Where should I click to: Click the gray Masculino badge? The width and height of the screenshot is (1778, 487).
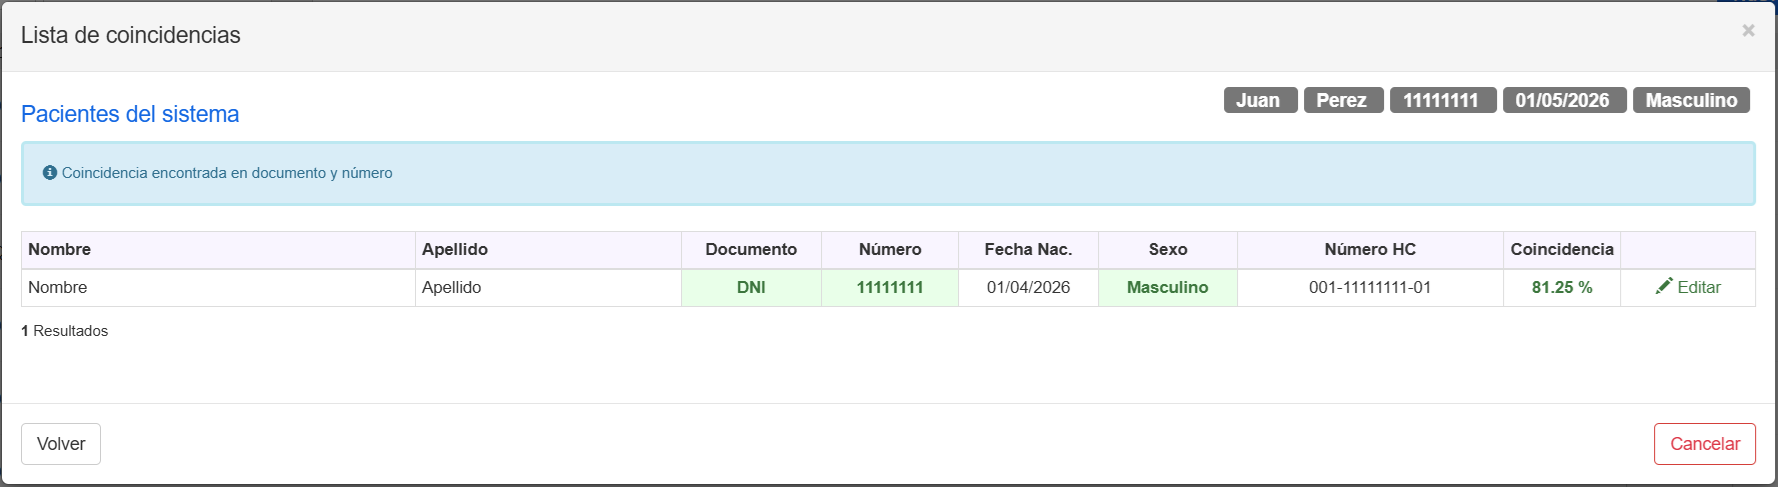[x=1691, y=100]
